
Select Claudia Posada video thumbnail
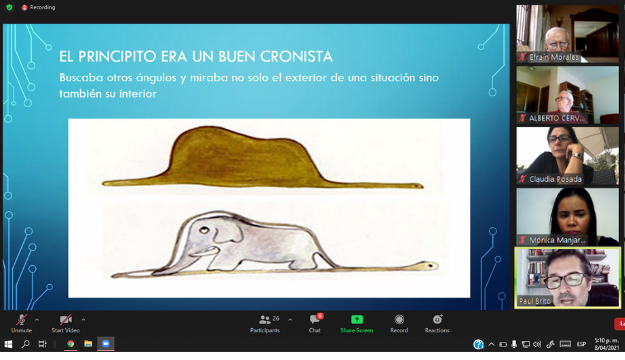tap(567, 156)
